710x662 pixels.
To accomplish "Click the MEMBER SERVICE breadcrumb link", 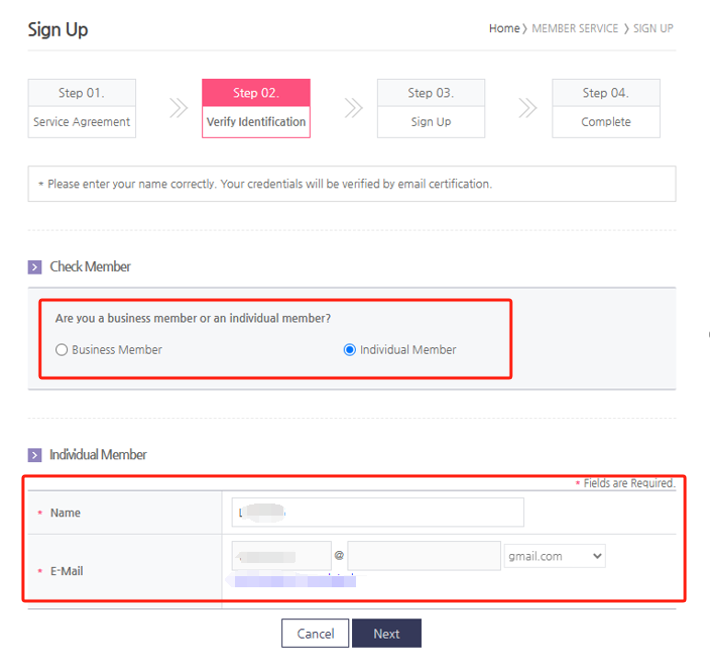I will (575, 29).
